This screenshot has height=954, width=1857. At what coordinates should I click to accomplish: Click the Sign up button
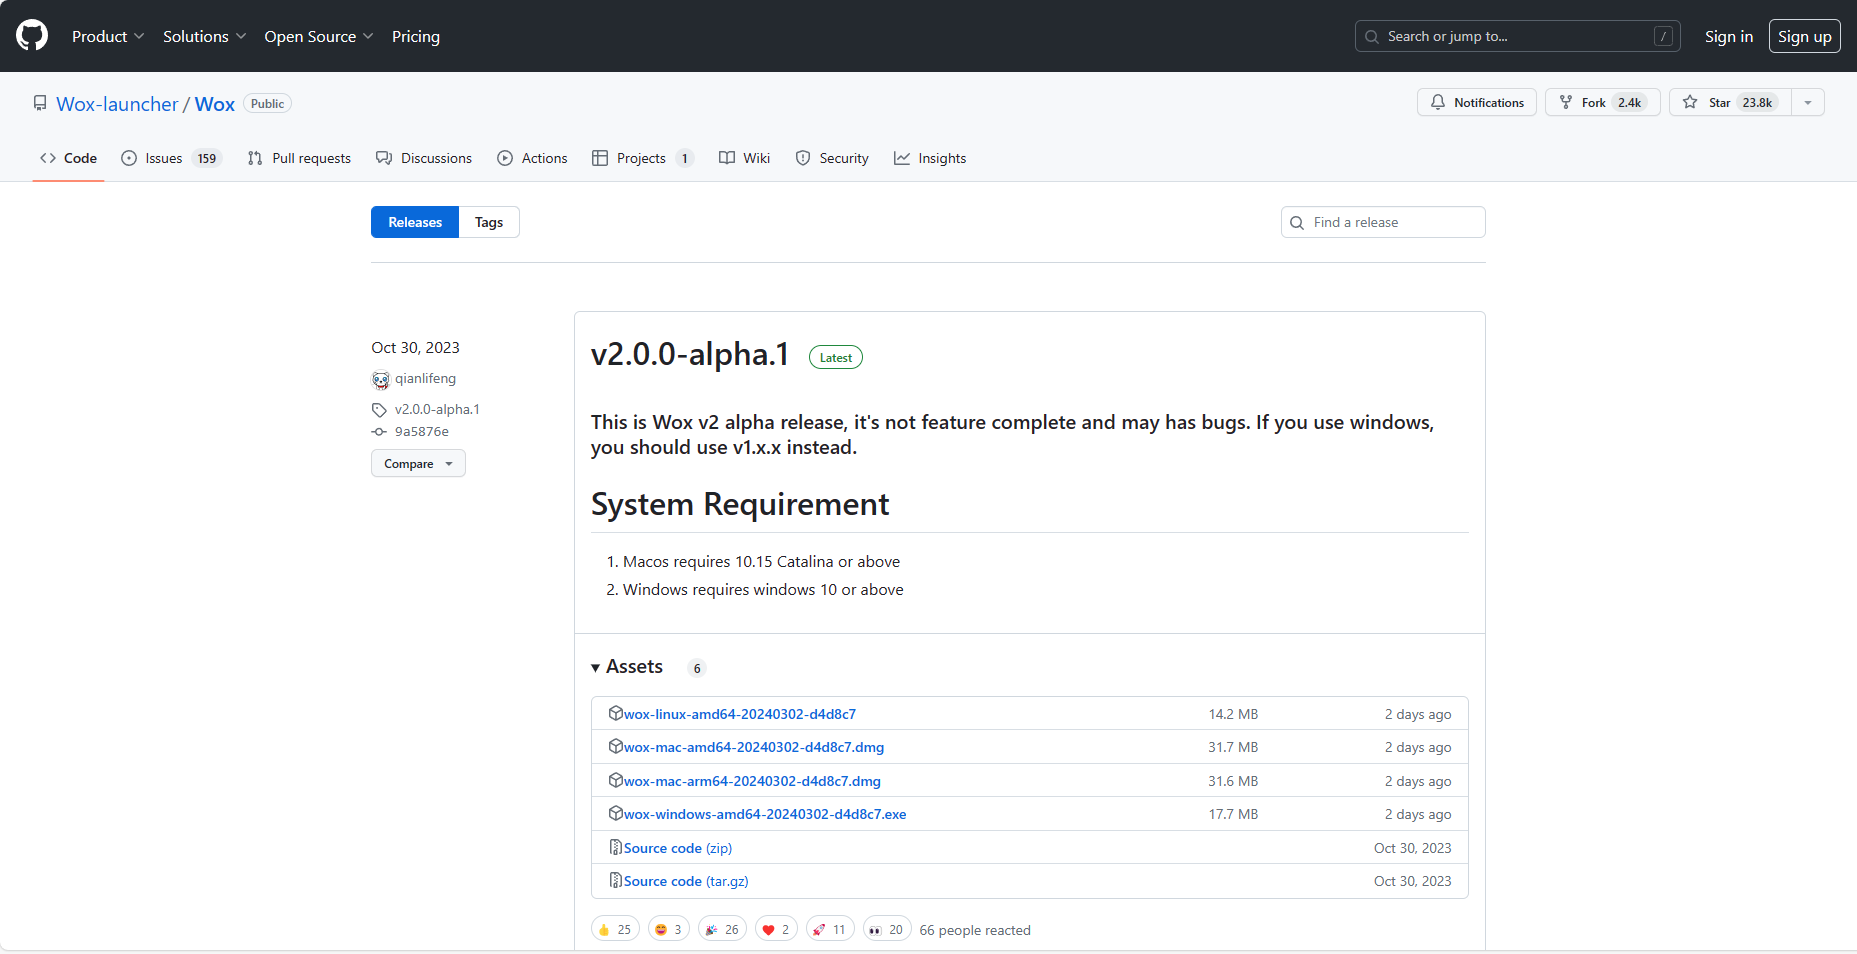(1804, 36)
